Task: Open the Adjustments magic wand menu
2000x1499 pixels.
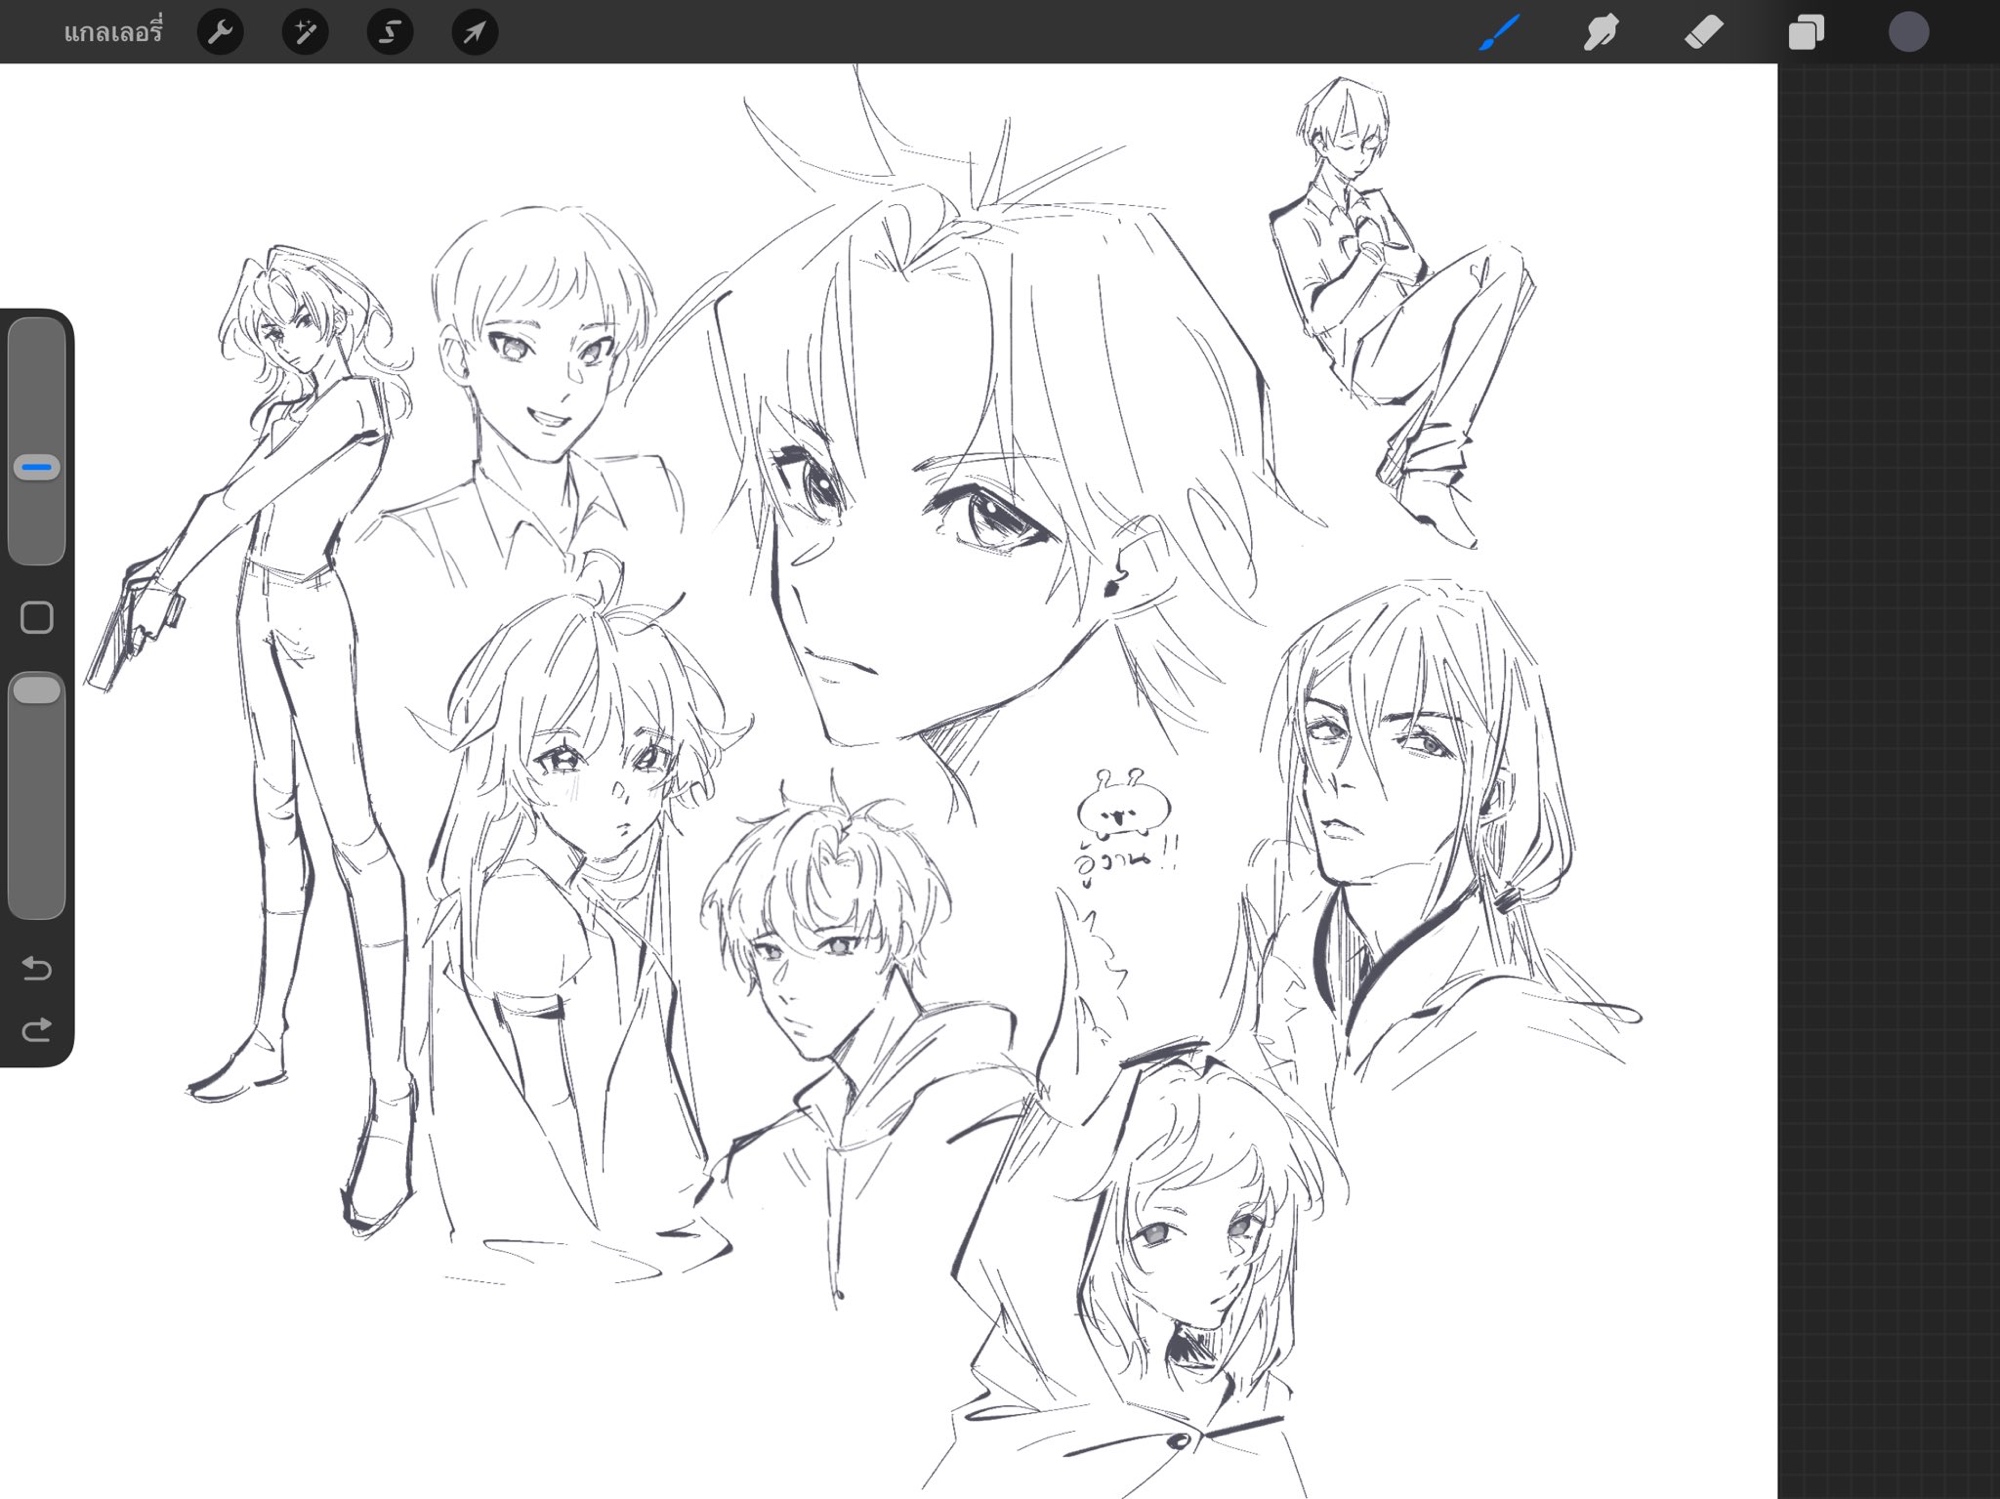Action: pos(305,33)
